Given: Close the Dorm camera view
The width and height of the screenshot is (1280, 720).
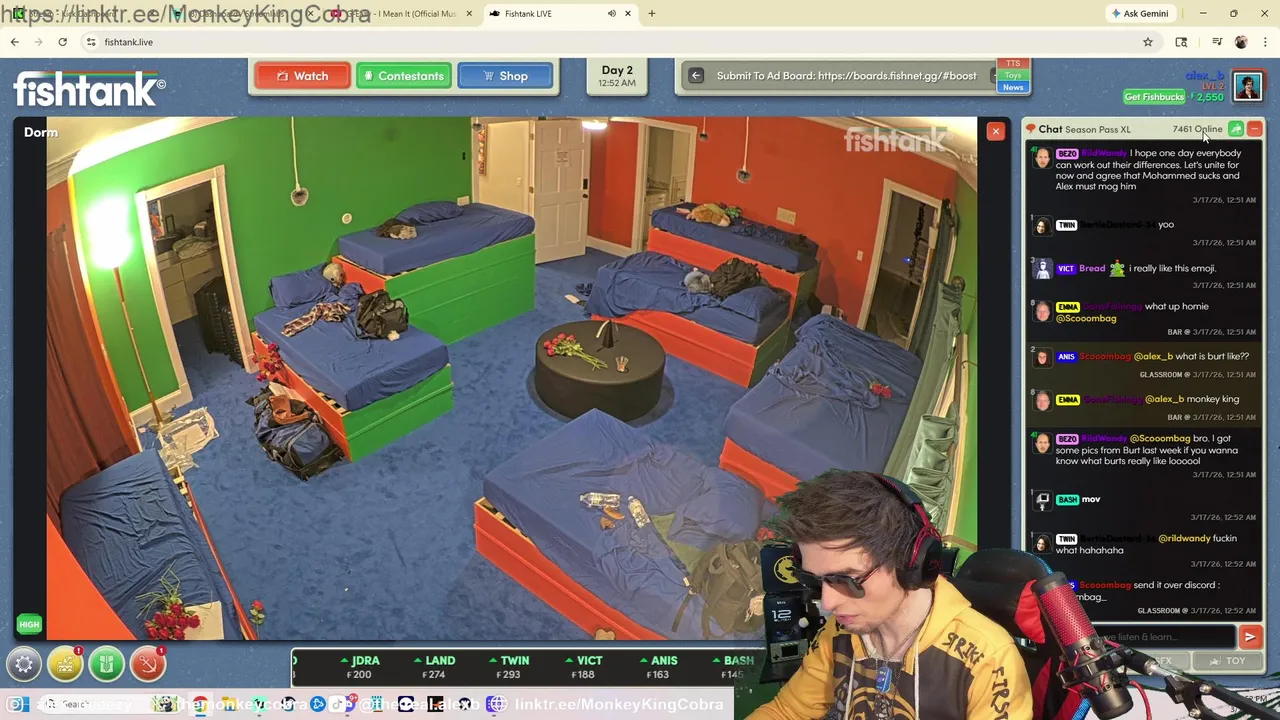Looking at the screenshot, I should pyautogui.click(x=995, y=132).
